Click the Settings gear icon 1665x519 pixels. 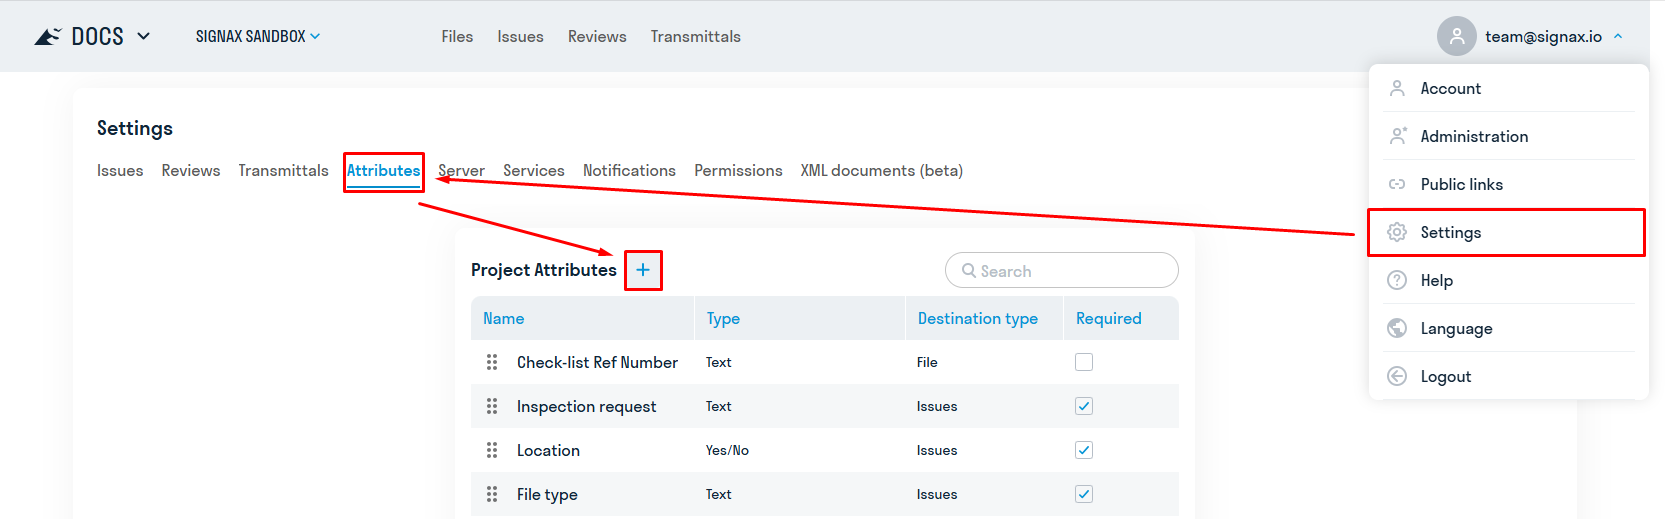coord(1397,232)
